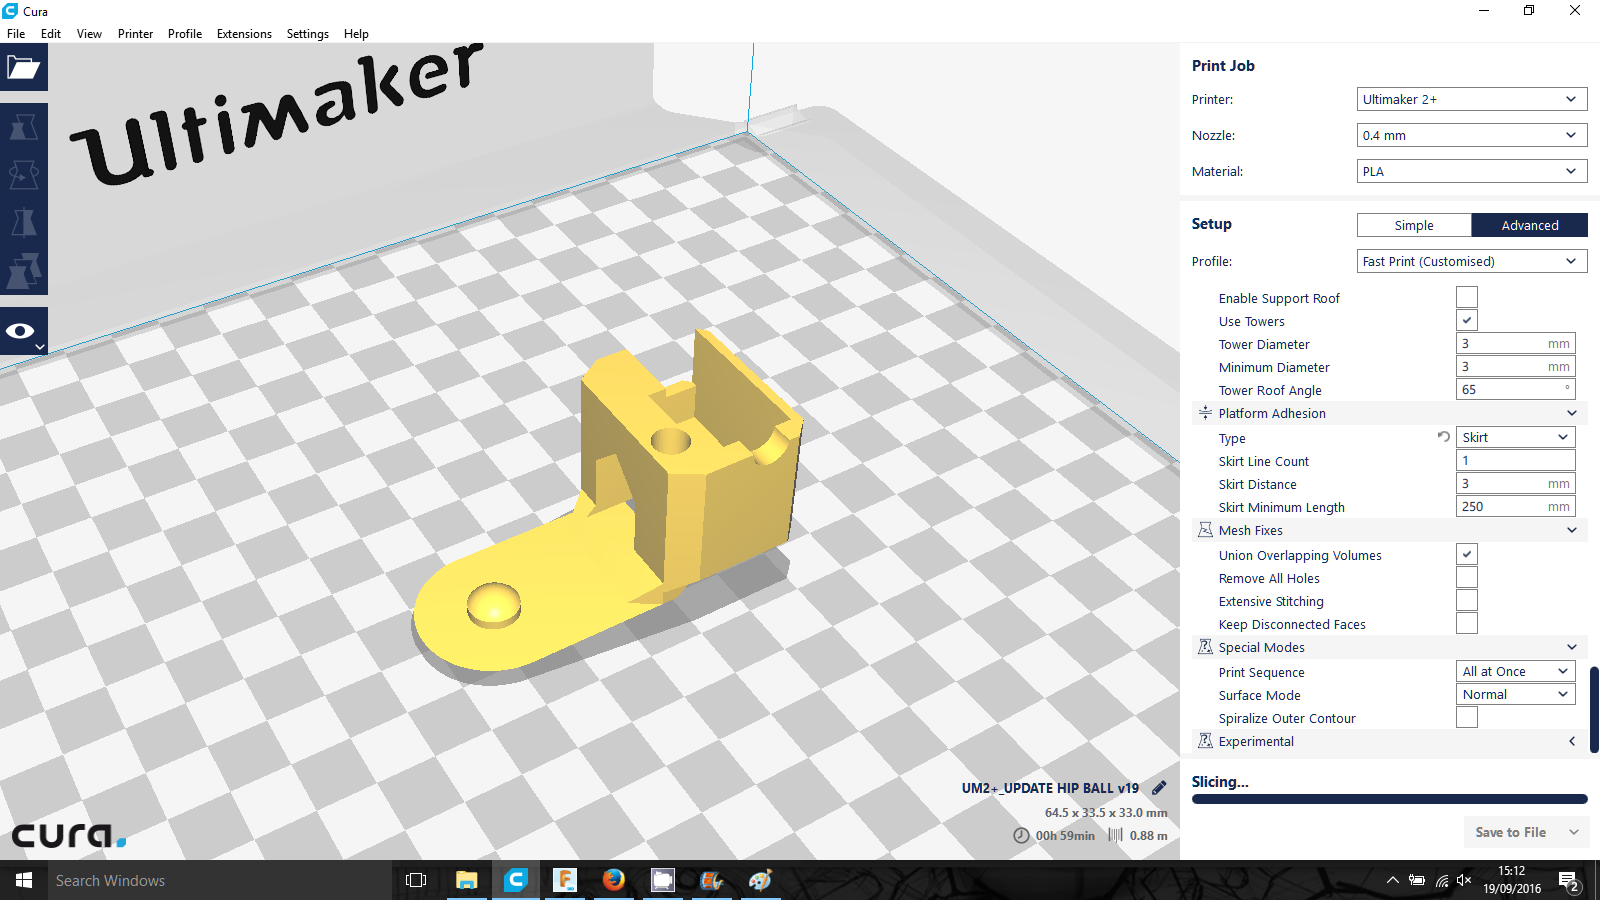Uncheck the Use Towers checkbox
Screen dimensions: 1600x900
[1466, 321]
